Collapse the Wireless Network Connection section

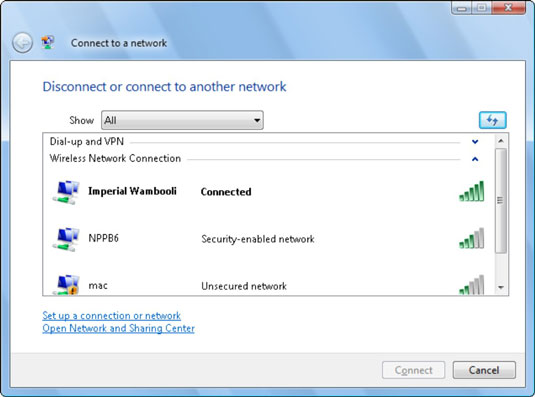pos(475,159)
